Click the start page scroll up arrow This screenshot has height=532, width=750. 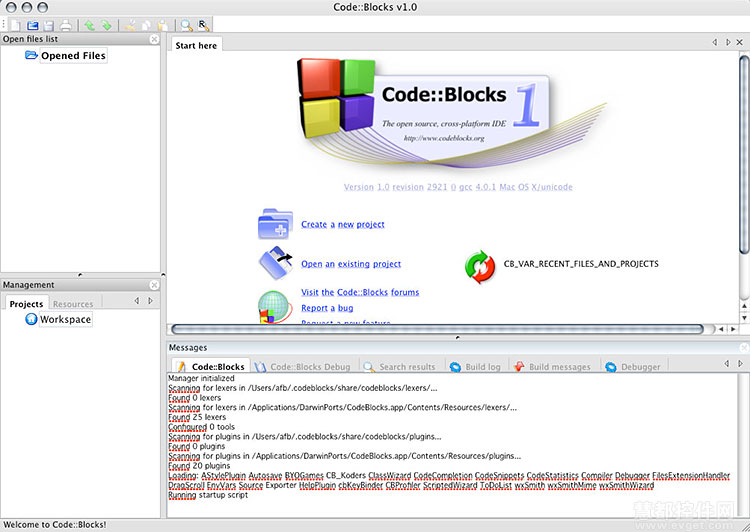744,306
